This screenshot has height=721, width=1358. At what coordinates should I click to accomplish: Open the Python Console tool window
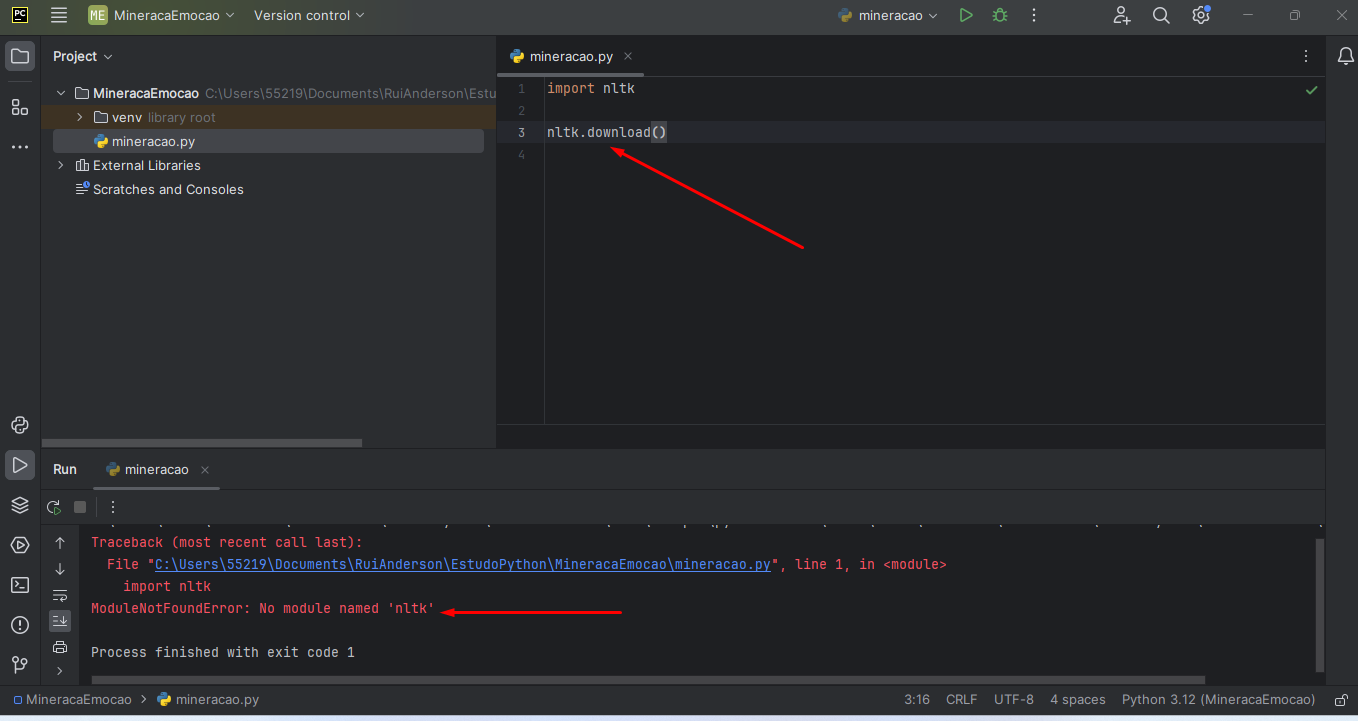[20, 425]
